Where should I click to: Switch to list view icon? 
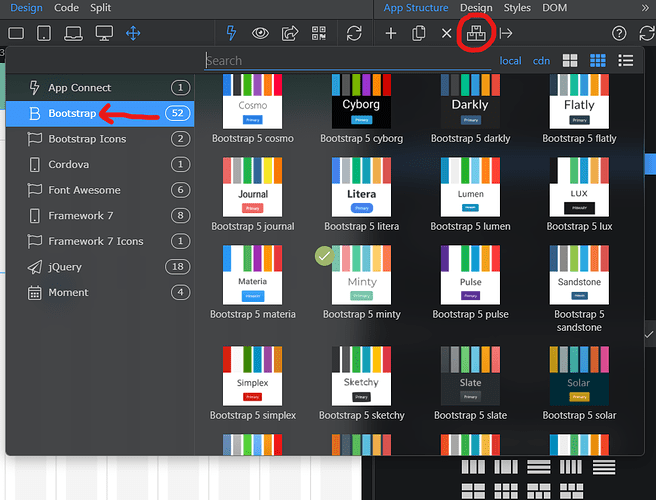tap(625, 61)
